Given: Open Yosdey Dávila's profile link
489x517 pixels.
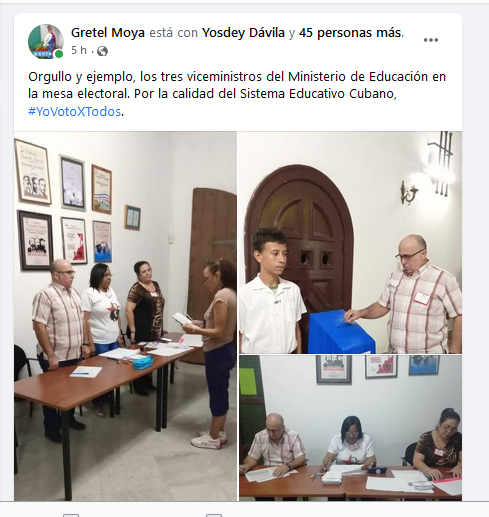Looking at the screenshot, I should 243,33.
